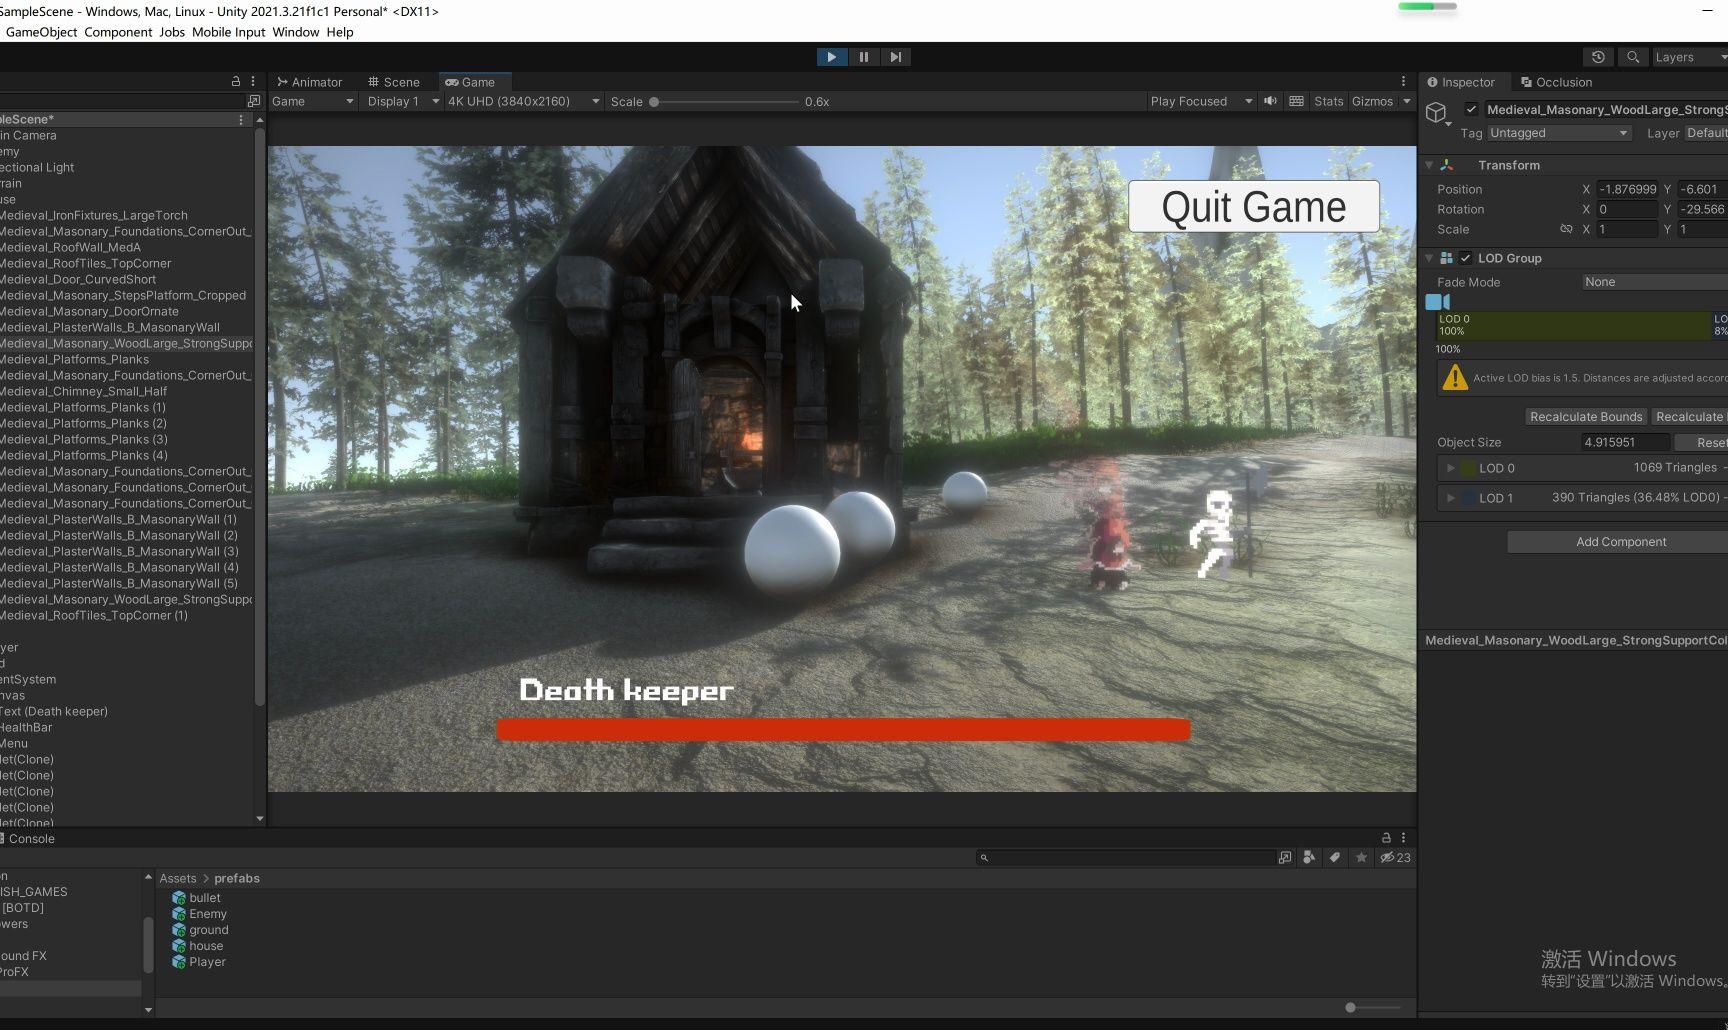Click the global search magnifier icon
Screen dimensions: 1728x1030
point(1633,57)
